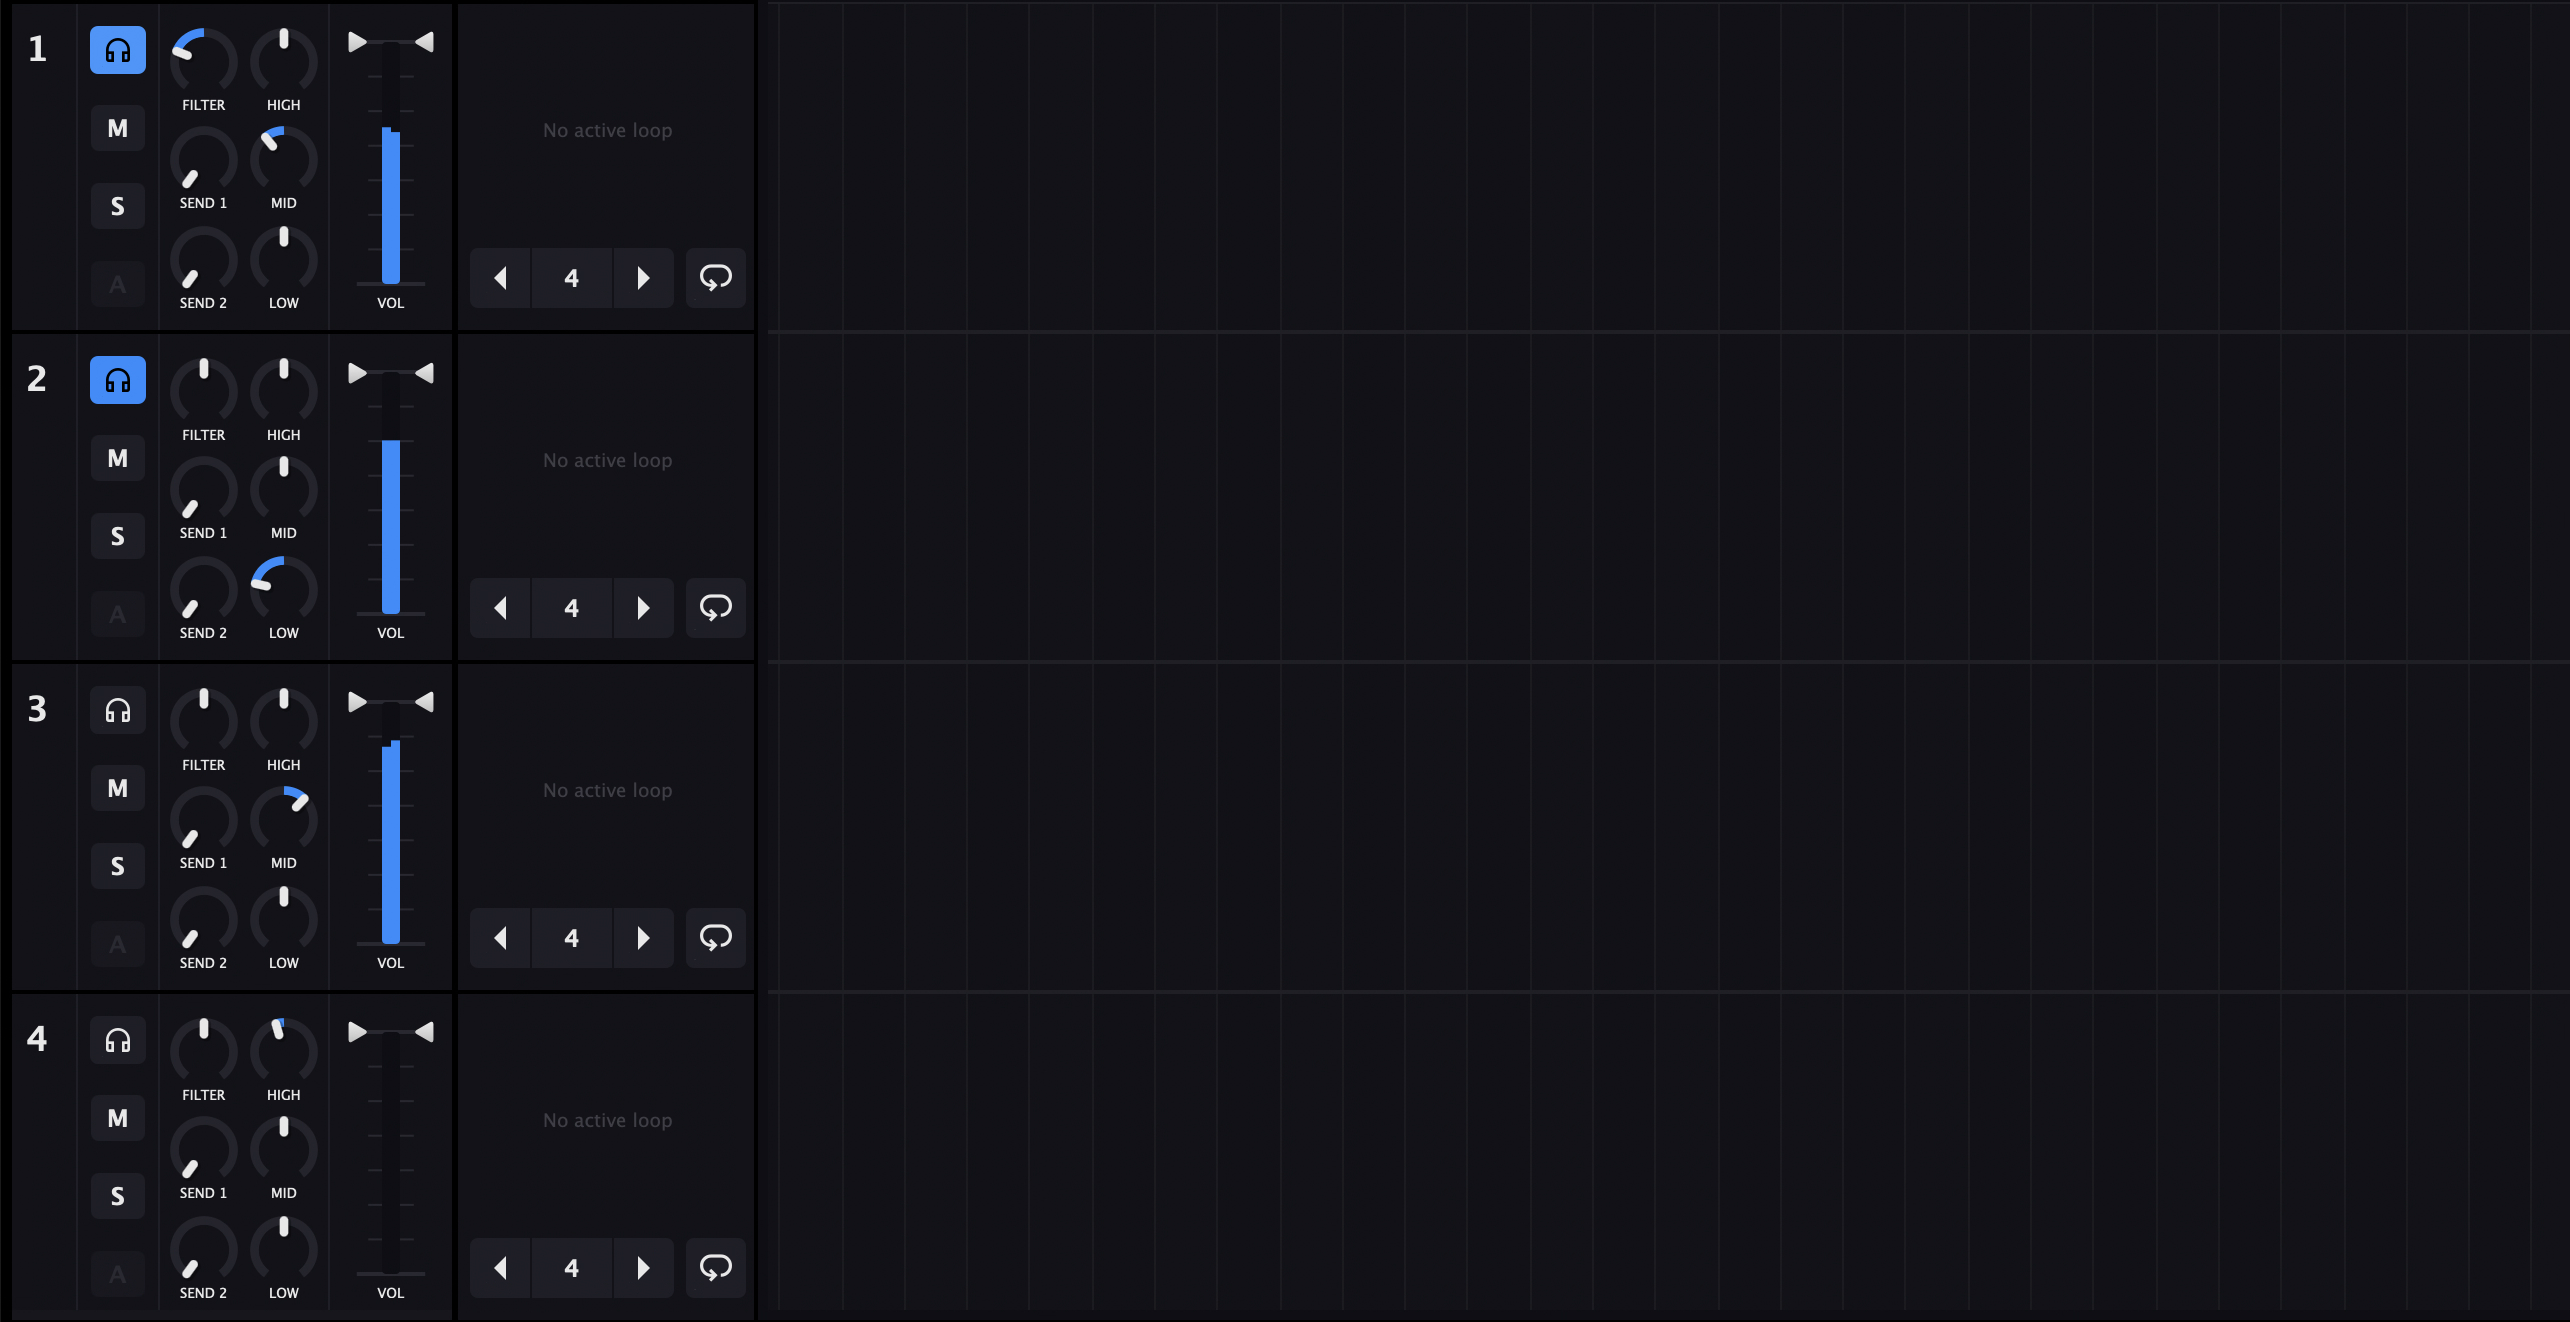The height and width of the screenshot is (1322, 2570).
Task: Decrease loop length on track 4
Action: 499,1268
